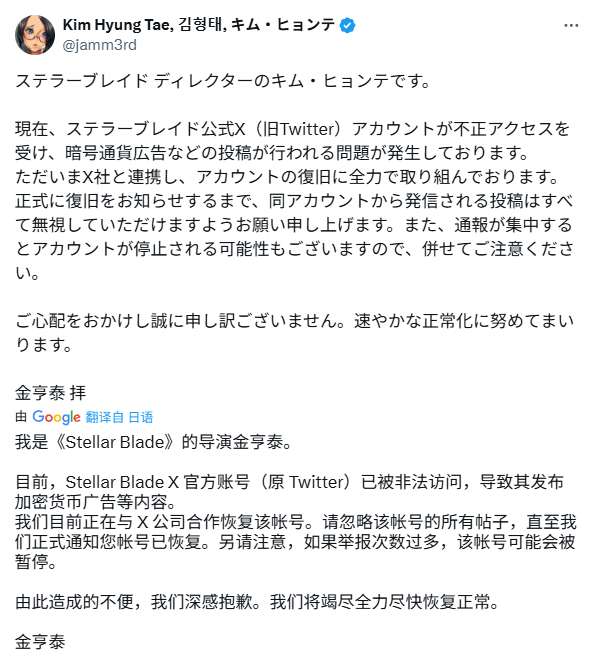Click the signature 金亨泰 拝
This screenshot has height=670, width=597.
click(x=51, y=393)
